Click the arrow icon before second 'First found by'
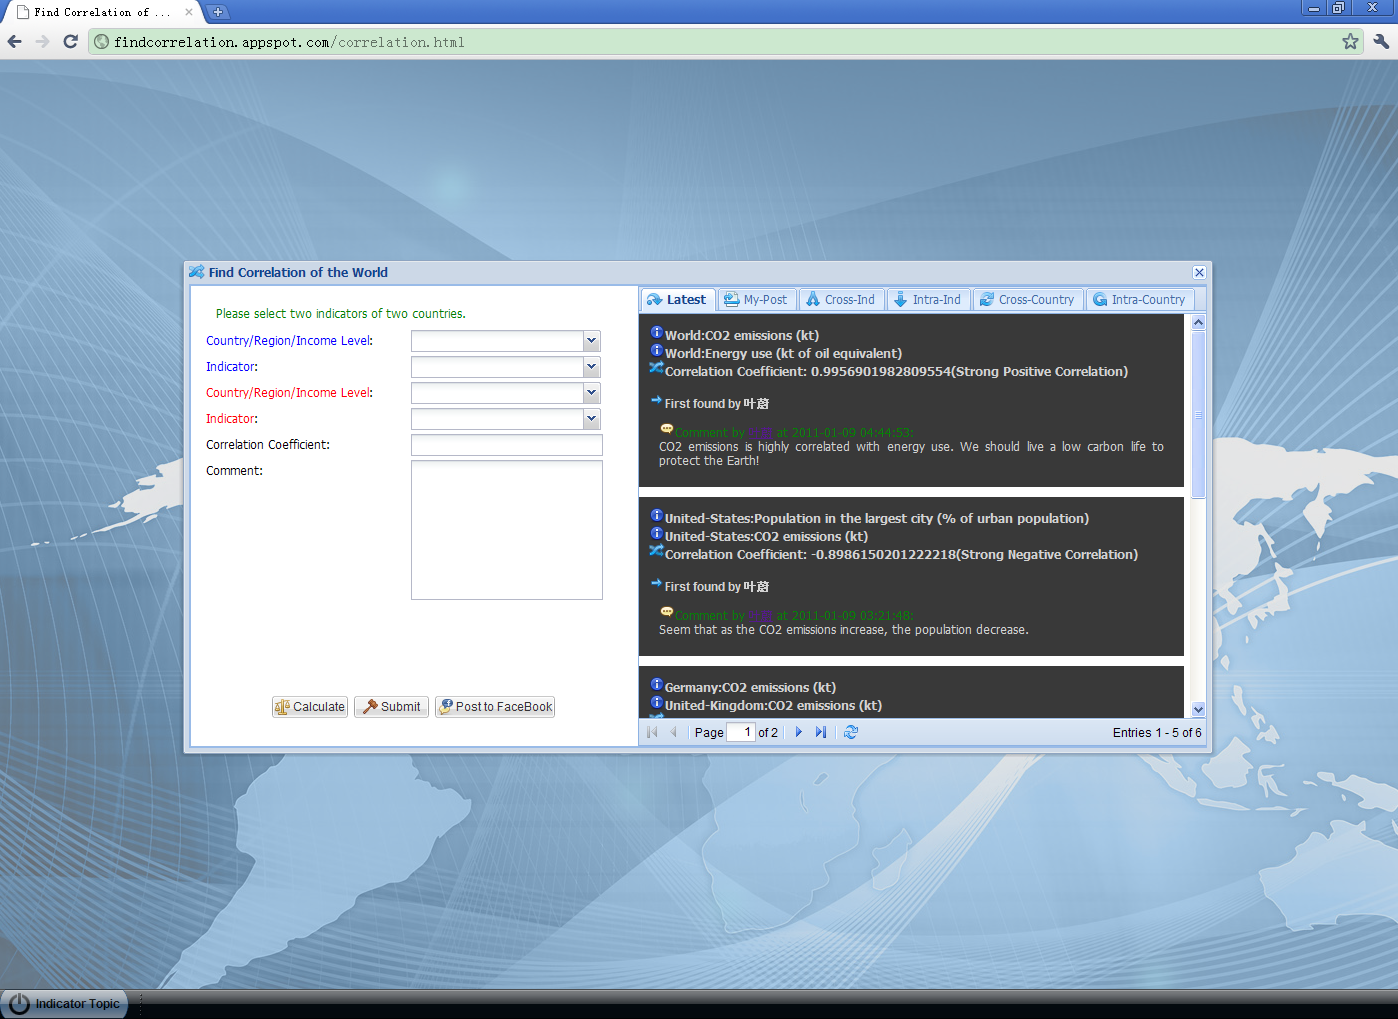This screenshot has height=1019, width=1398. pyautogui.click(x=657, y=583)
